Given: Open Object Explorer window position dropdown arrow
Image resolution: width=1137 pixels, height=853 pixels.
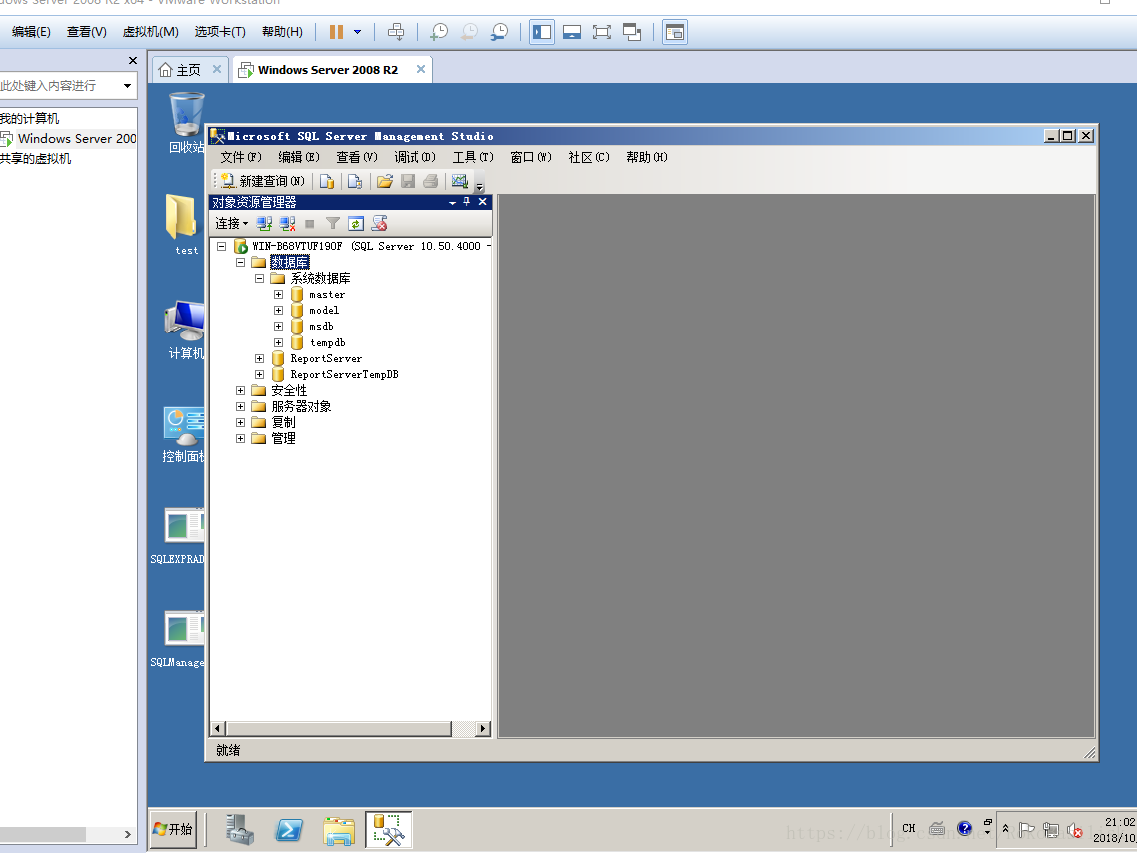Looking at the screenshot, I should 452,203.
